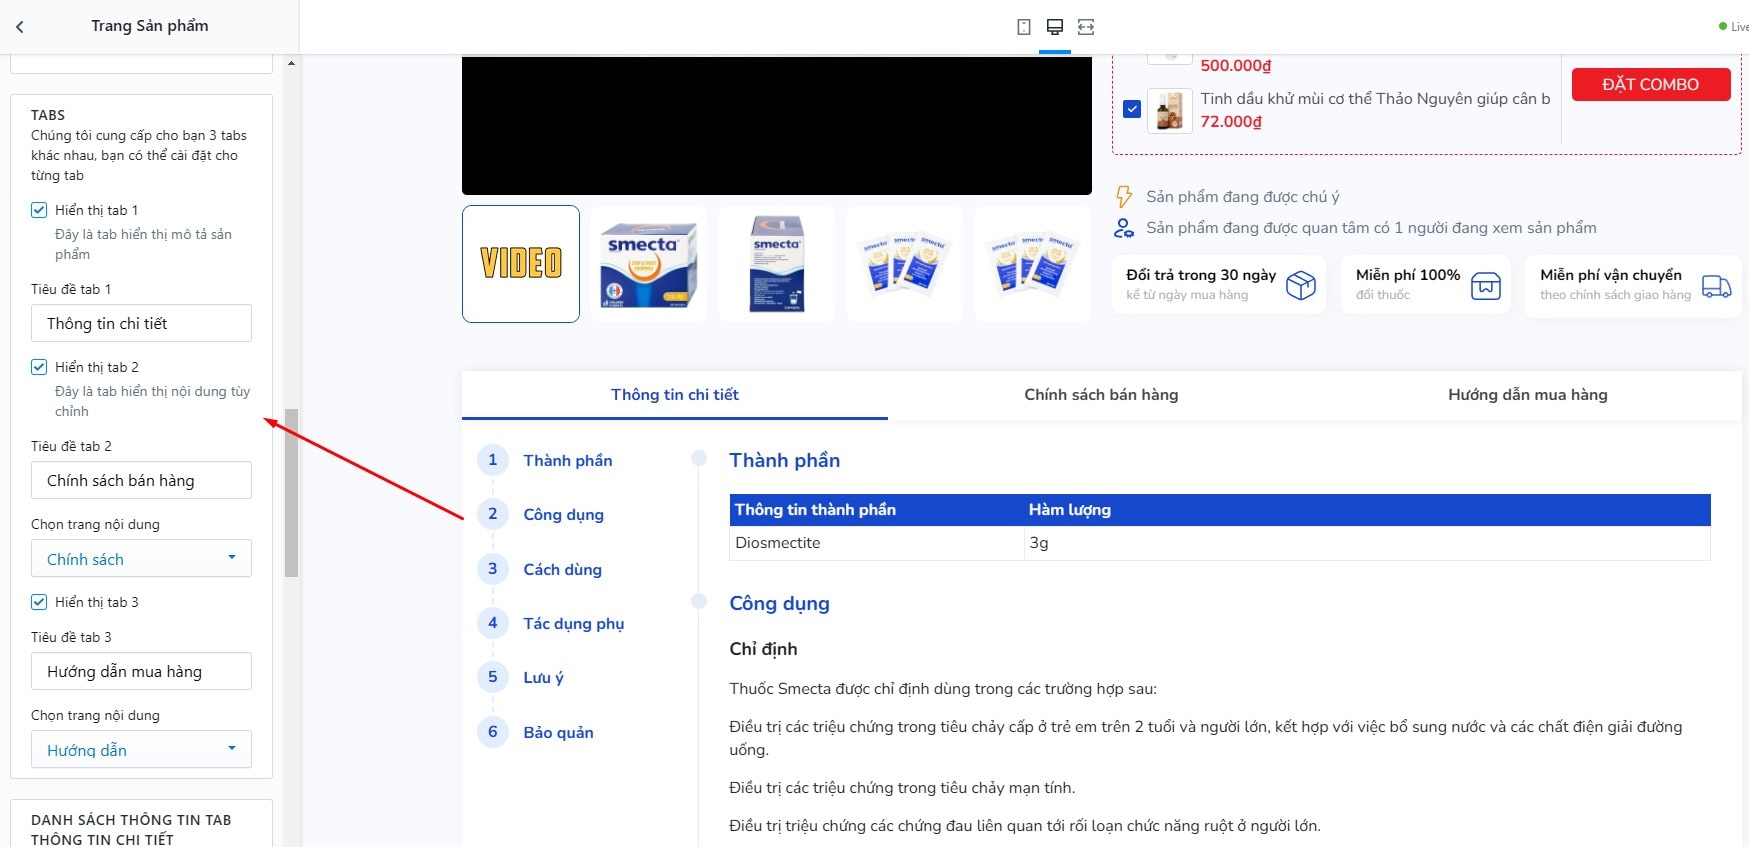Select the VIDEO thumbnail
Image resolution: width=1749 pixels, height=847 pixels.
point(521,264)
